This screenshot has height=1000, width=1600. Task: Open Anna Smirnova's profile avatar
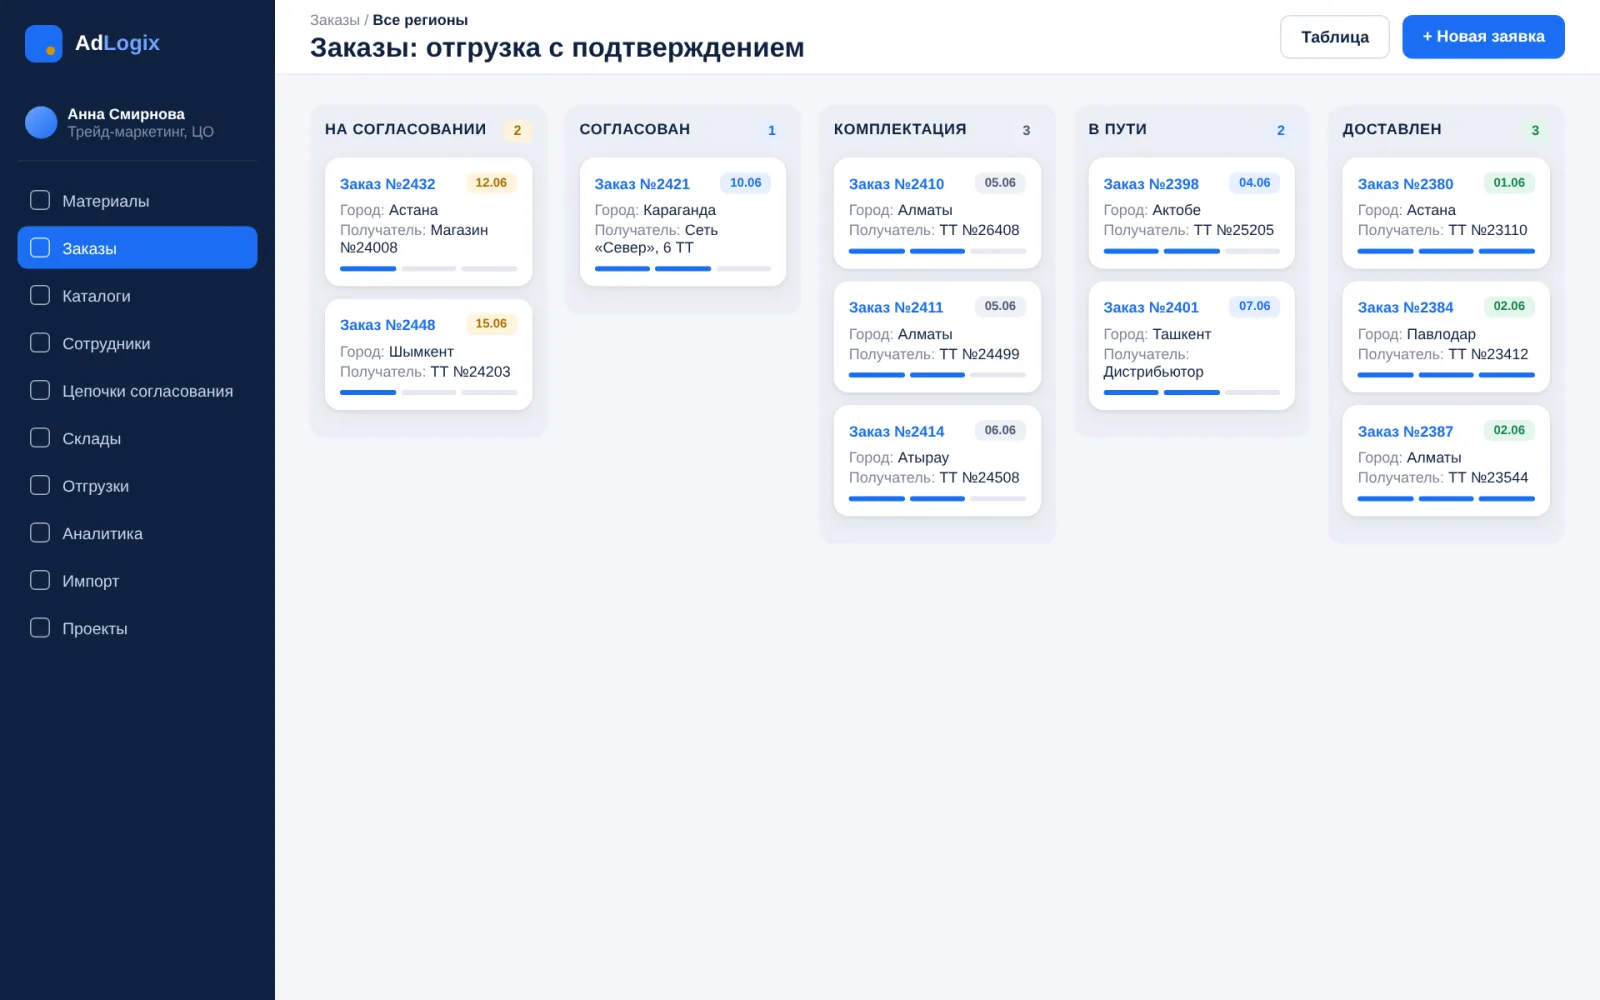[x=41, y=122]
